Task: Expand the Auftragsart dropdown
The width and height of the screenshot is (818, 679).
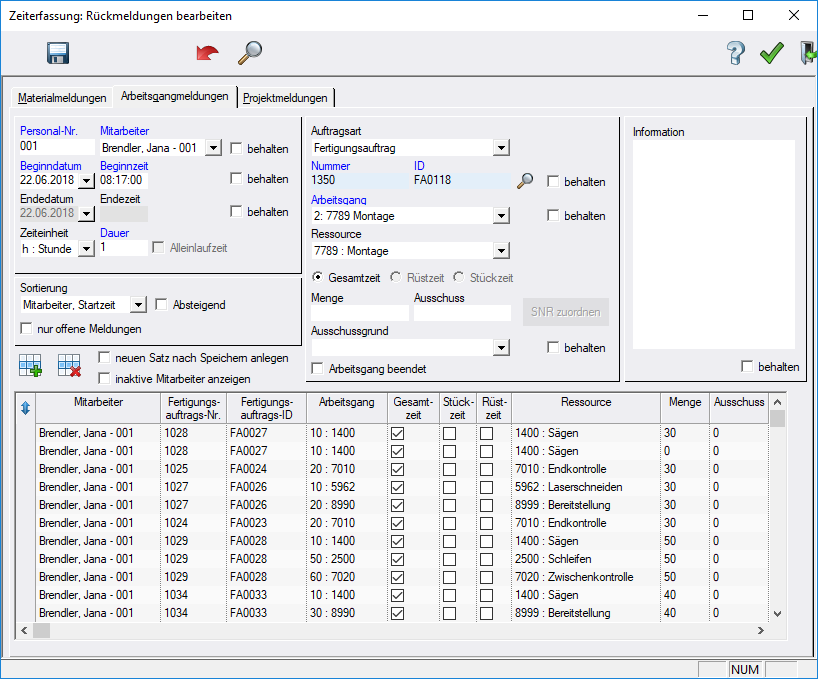Action: [x=501, y=148]
